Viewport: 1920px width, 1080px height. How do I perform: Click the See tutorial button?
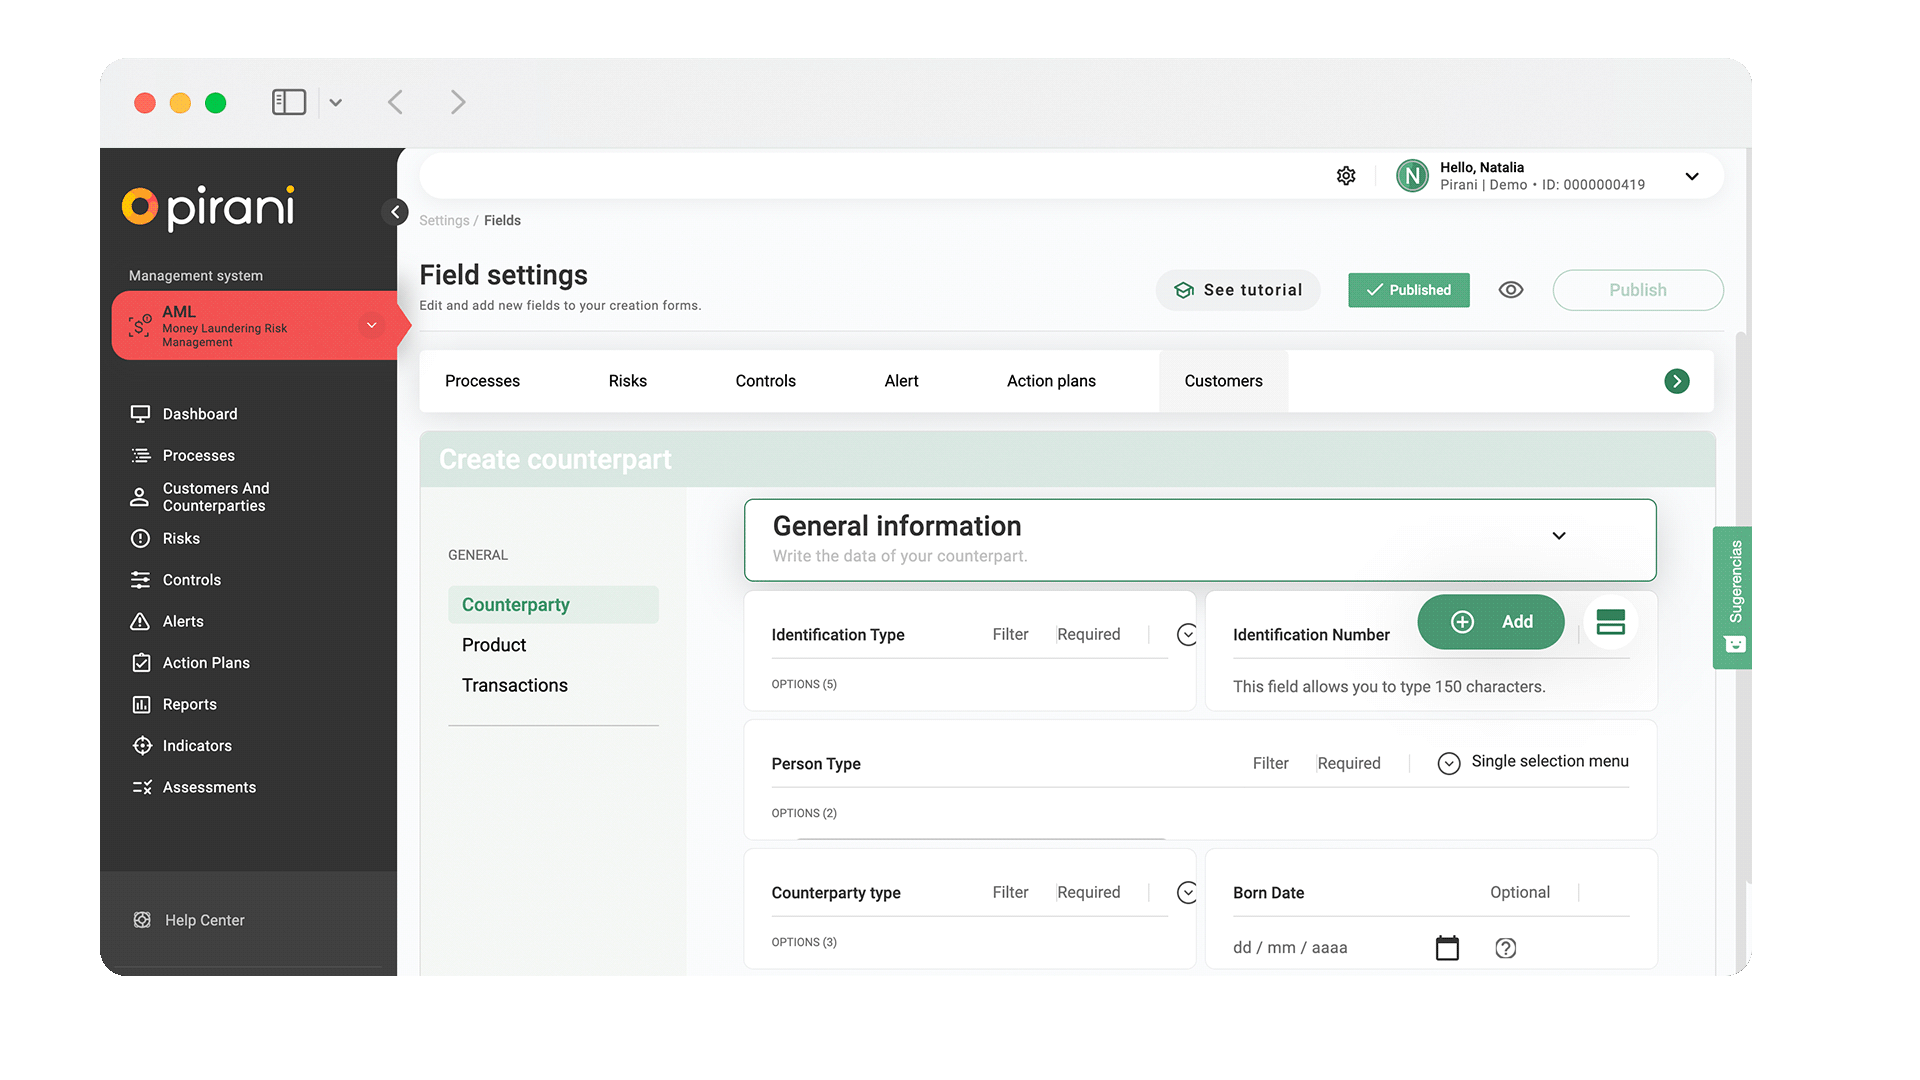point(1238,290)
